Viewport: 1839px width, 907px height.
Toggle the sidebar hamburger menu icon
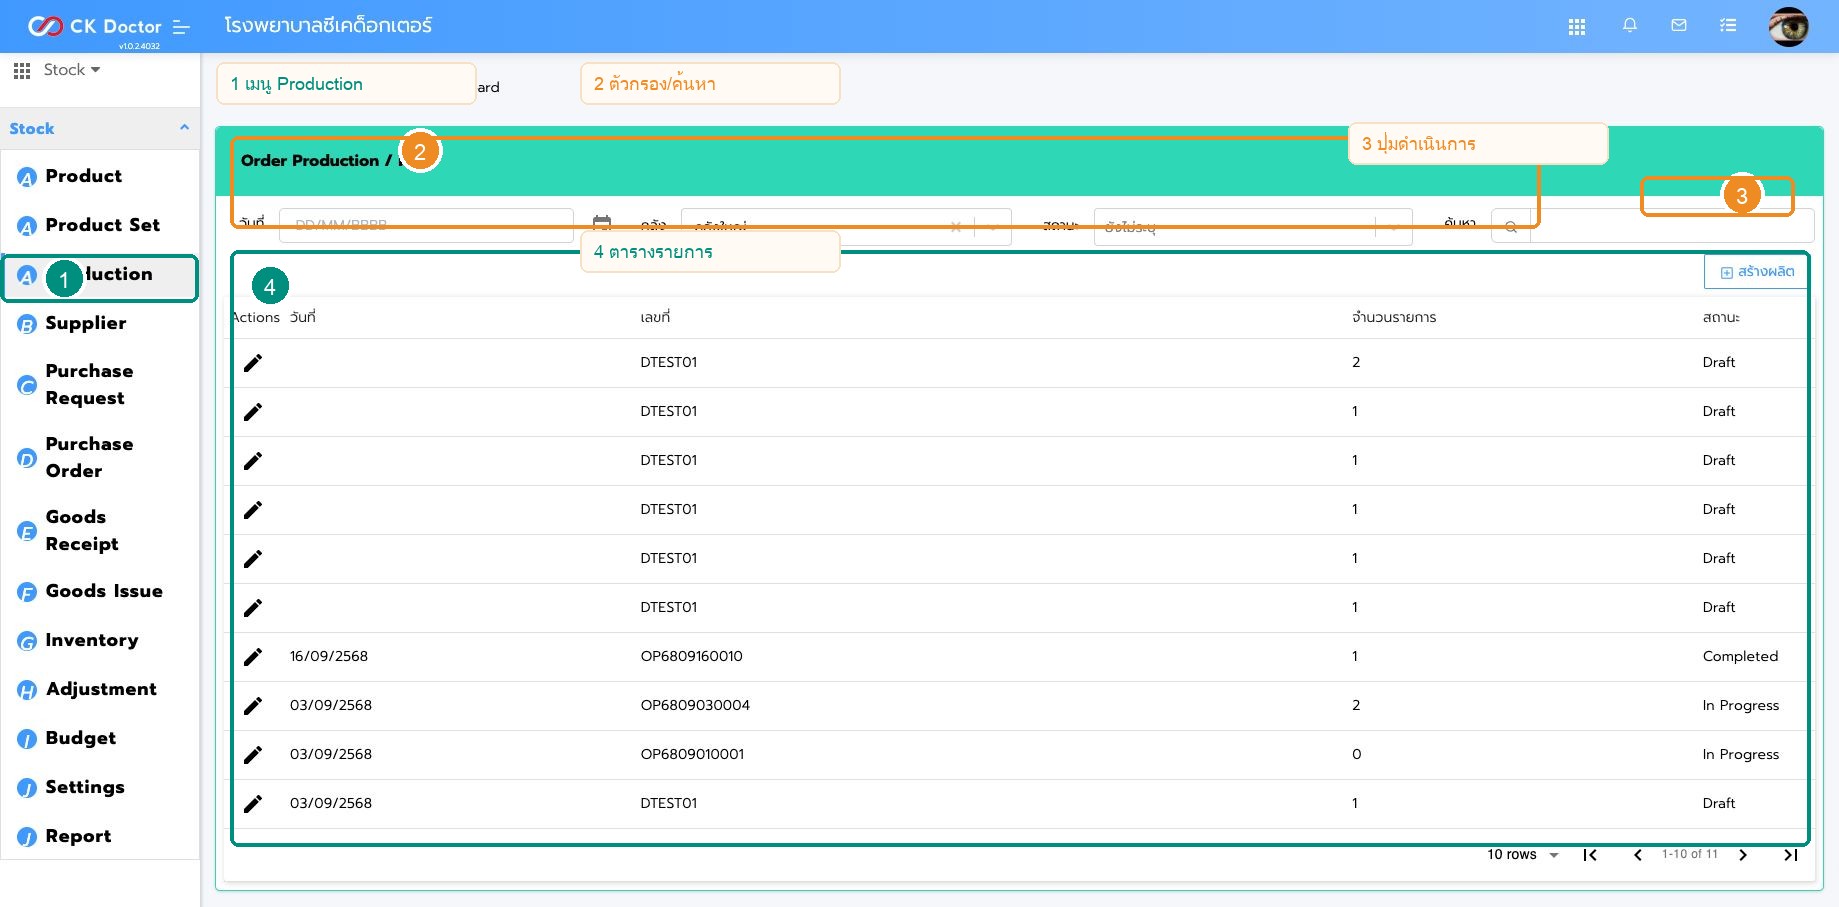[x=181, y=27]
